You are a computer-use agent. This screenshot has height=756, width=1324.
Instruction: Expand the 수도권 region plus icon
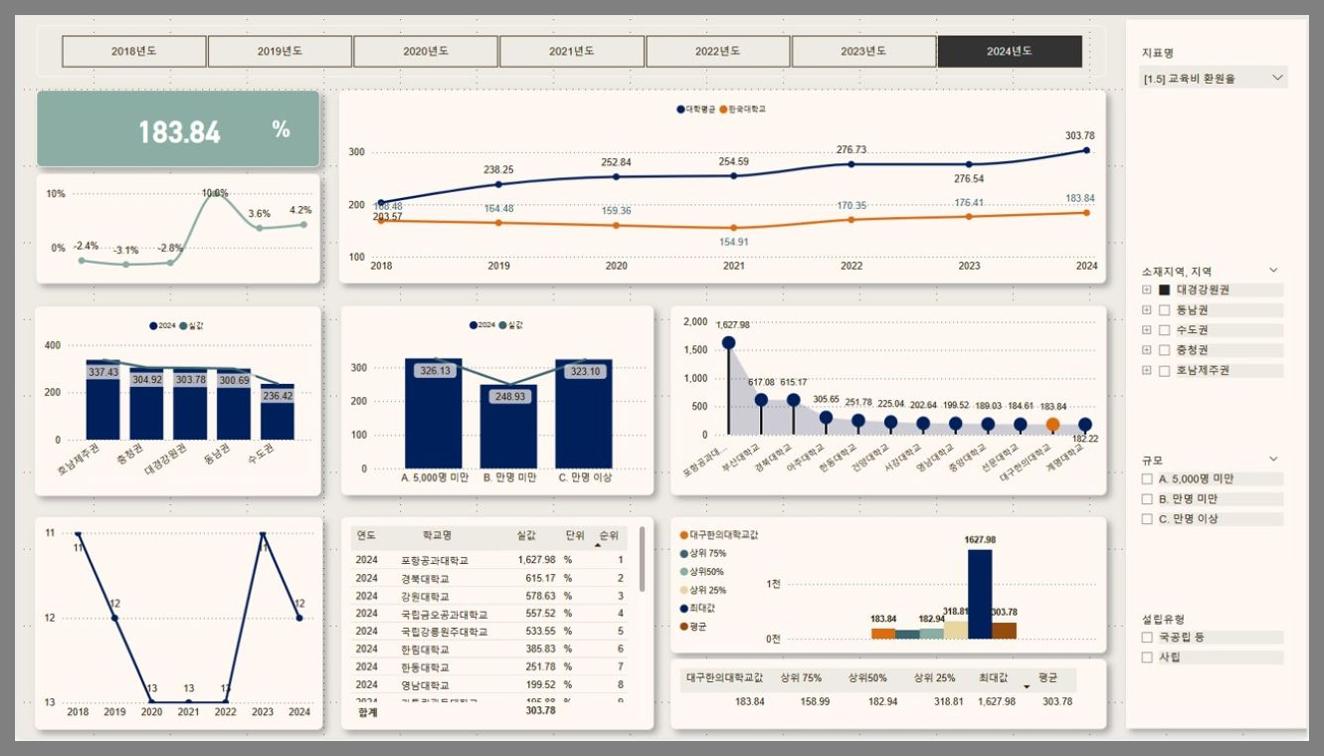[1146, 330]
